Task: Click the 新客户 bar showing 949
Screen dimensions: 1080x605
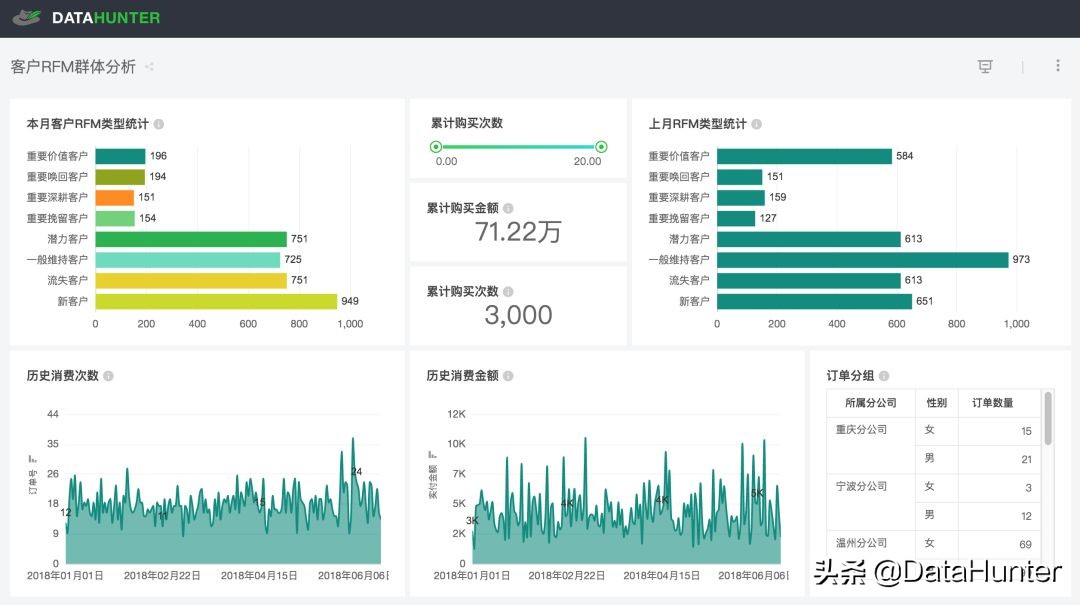Action: point(216,301)
